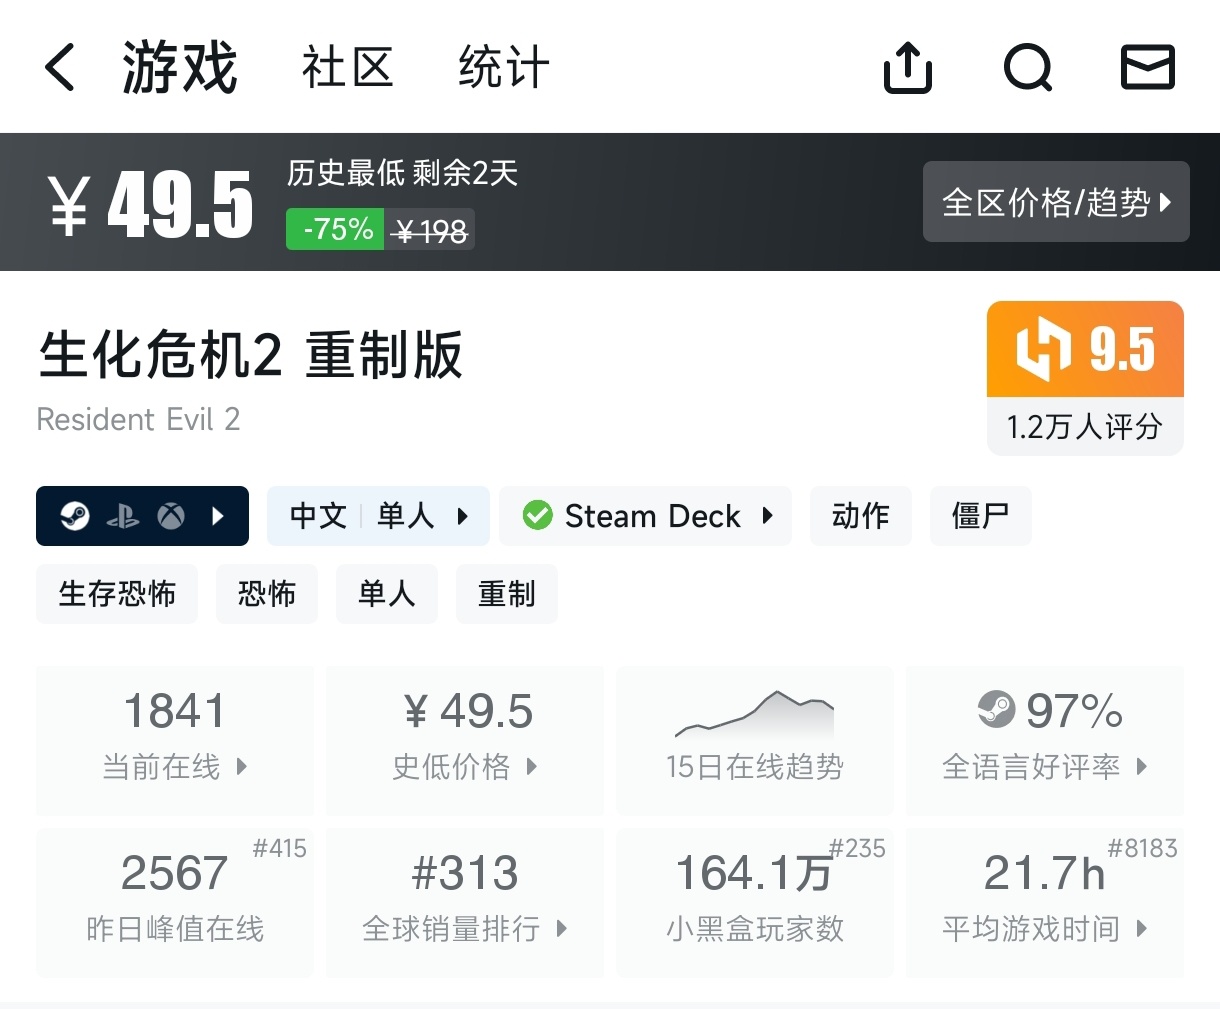1220x1009 pixels.
Task: Expand the 中文 单人 language info
Action: pyautogui.click(x=378, y=516)
